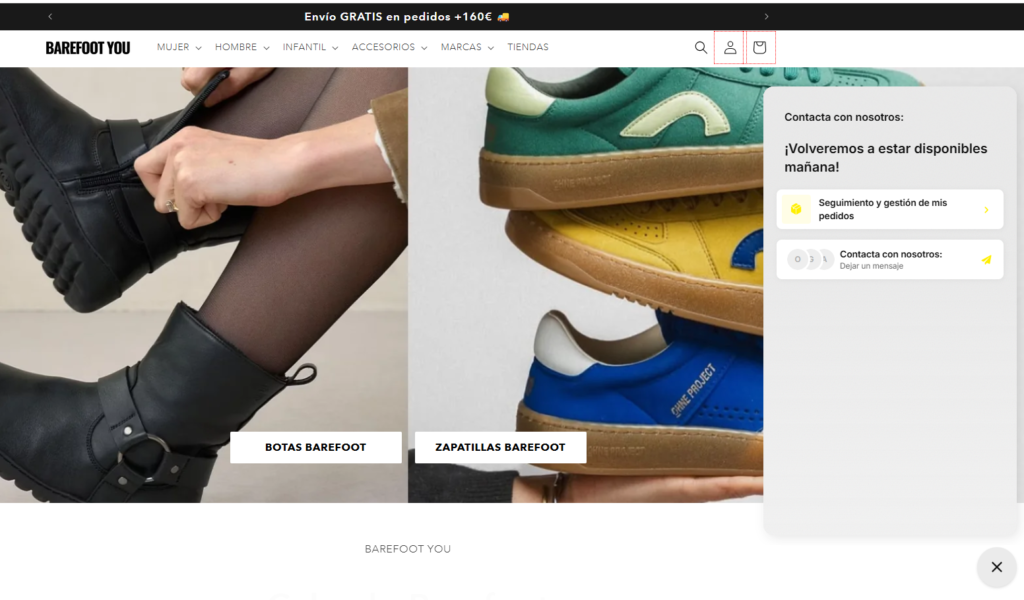Show previous announcement with left arrow
This screenshot has height=600, width=1024.
point(50,16)
